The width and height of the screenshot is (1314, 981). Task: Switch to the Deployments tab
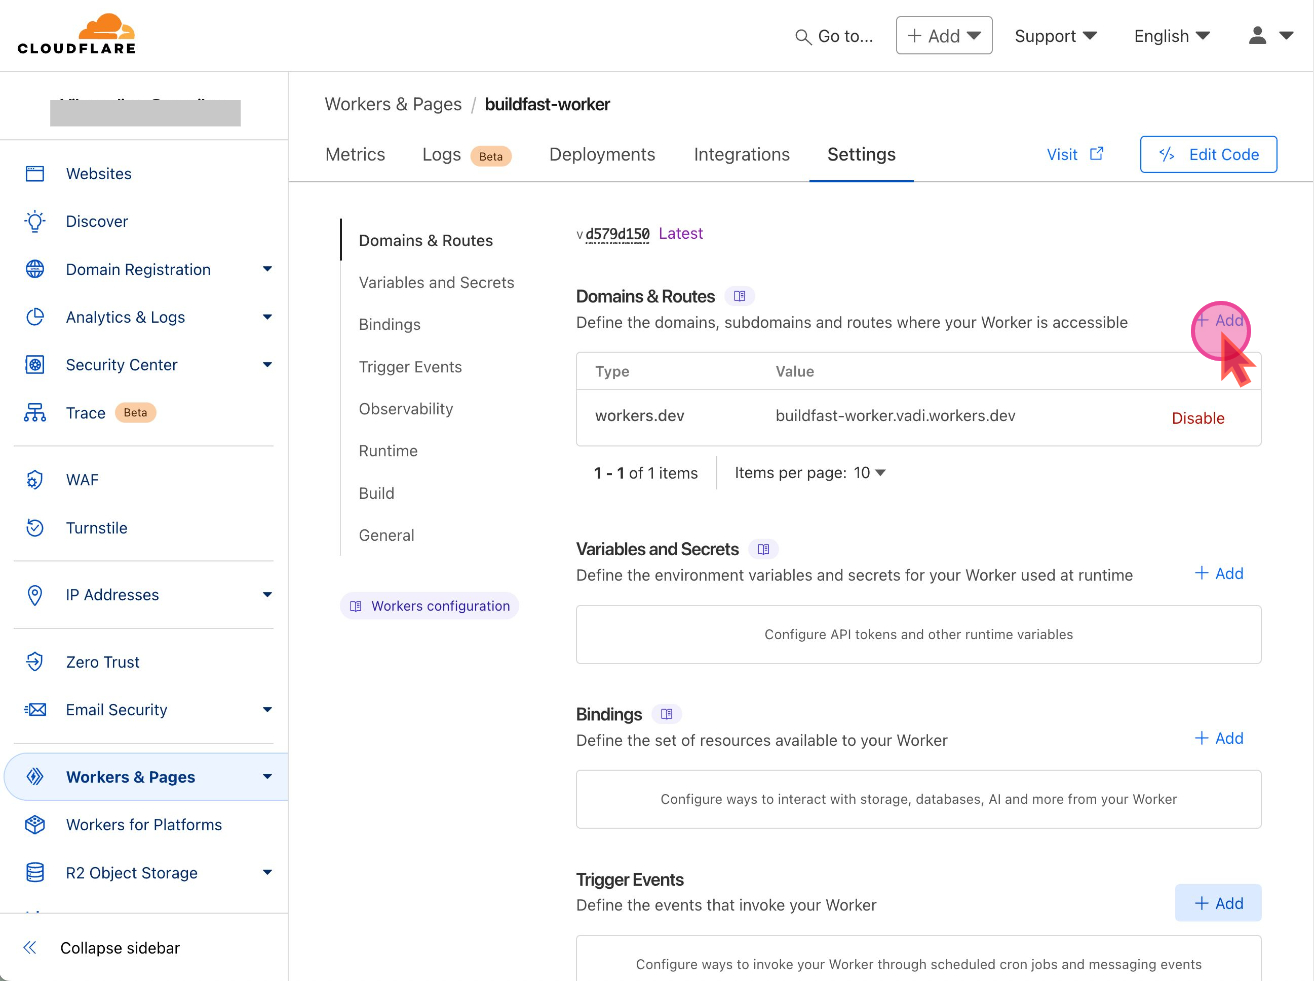602,155
